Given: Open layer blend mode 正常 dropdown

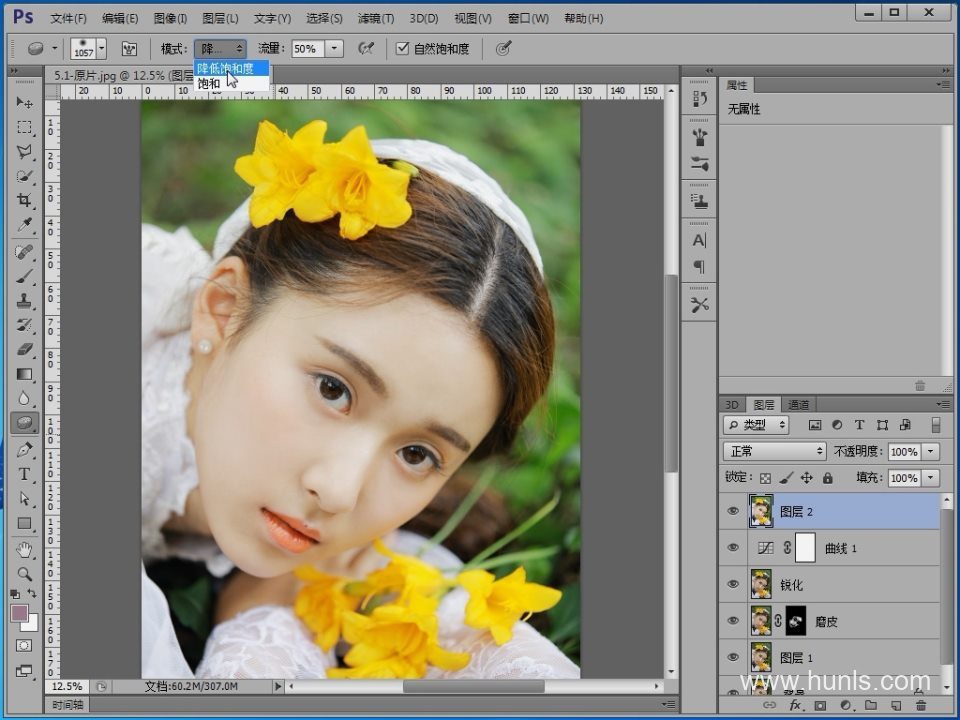Looking at the screenshot, I should pos(774,451).
